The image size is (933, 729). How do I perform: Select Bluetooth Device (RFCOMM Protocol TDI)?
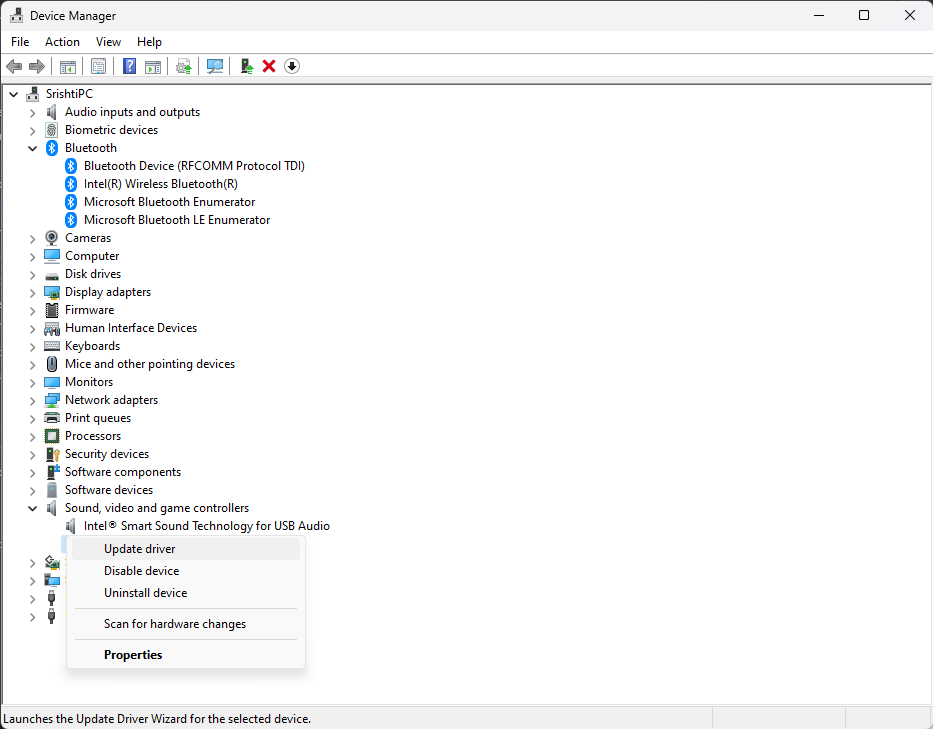pos(194,166)
